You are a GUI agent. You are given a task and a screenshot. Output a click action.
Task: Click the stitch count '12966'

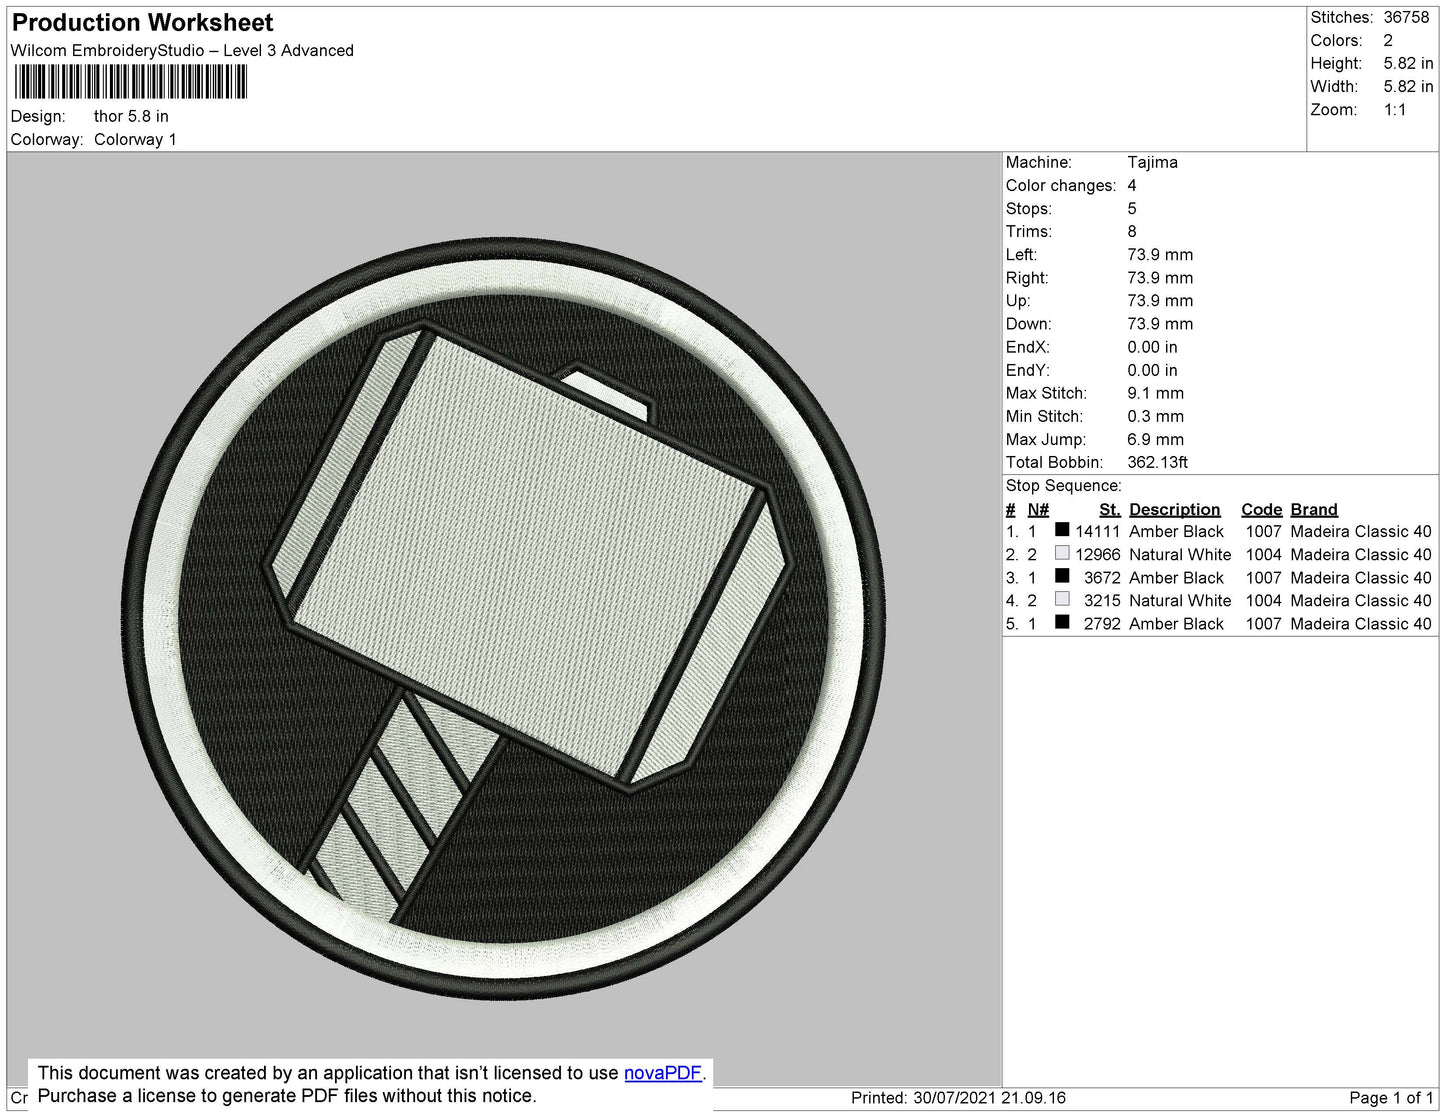coord(1098,555)
